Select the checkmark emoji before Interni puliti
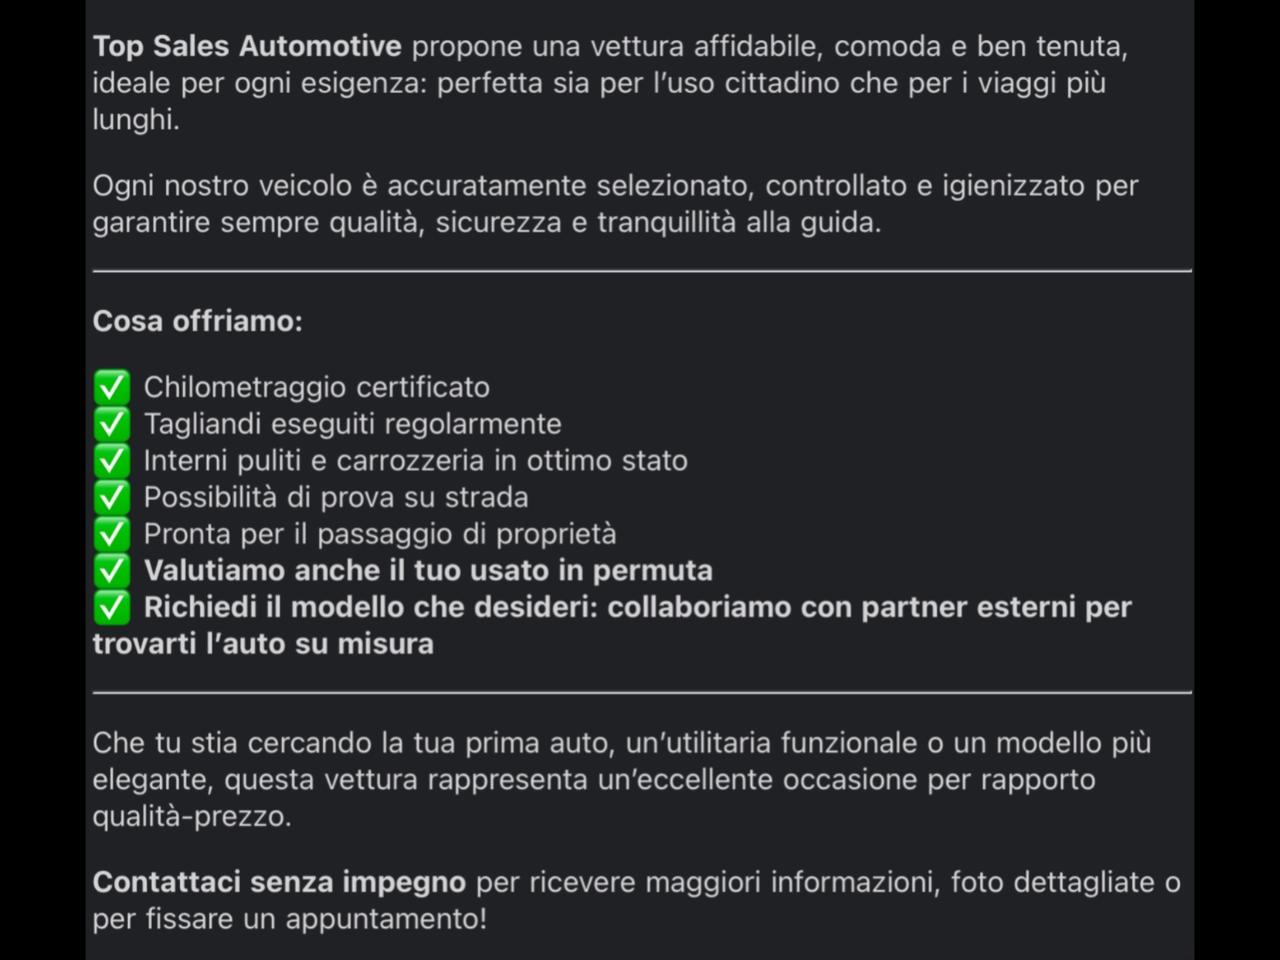Viewport: 1280px width, 960px height. (x=111, y=460)
